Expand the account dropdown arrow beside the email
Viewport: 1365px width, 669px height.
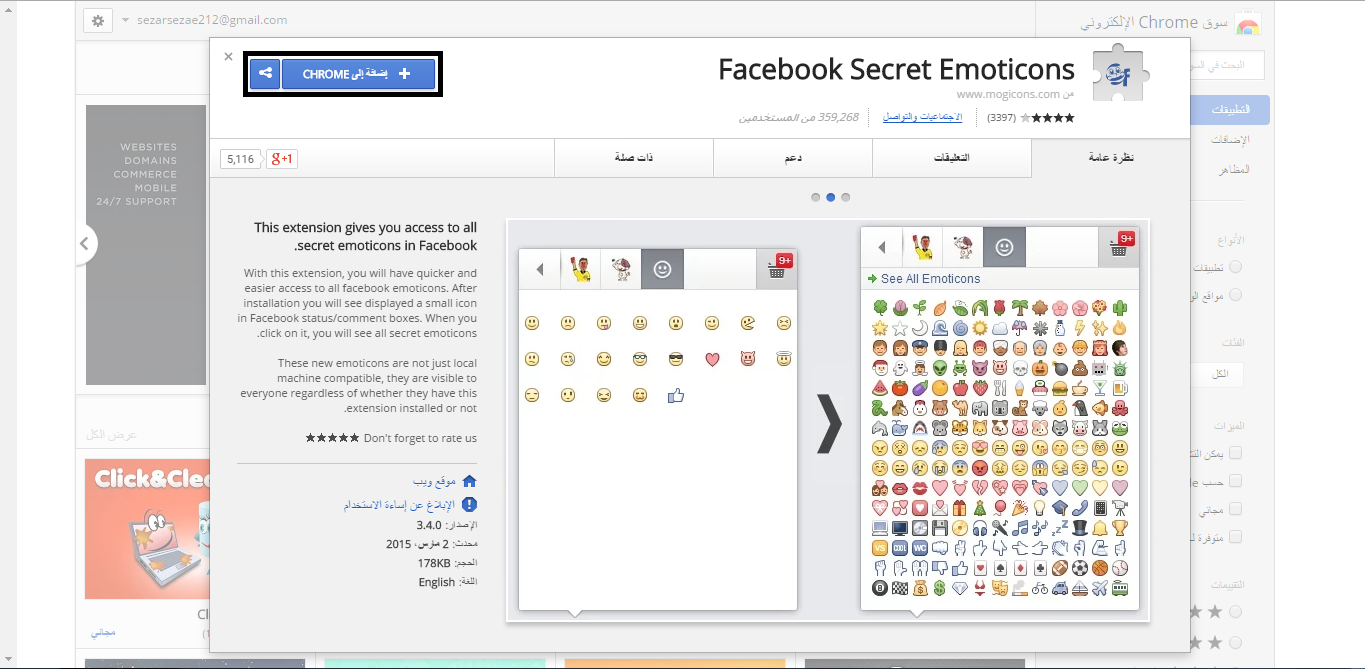click(x=125, y=20)
